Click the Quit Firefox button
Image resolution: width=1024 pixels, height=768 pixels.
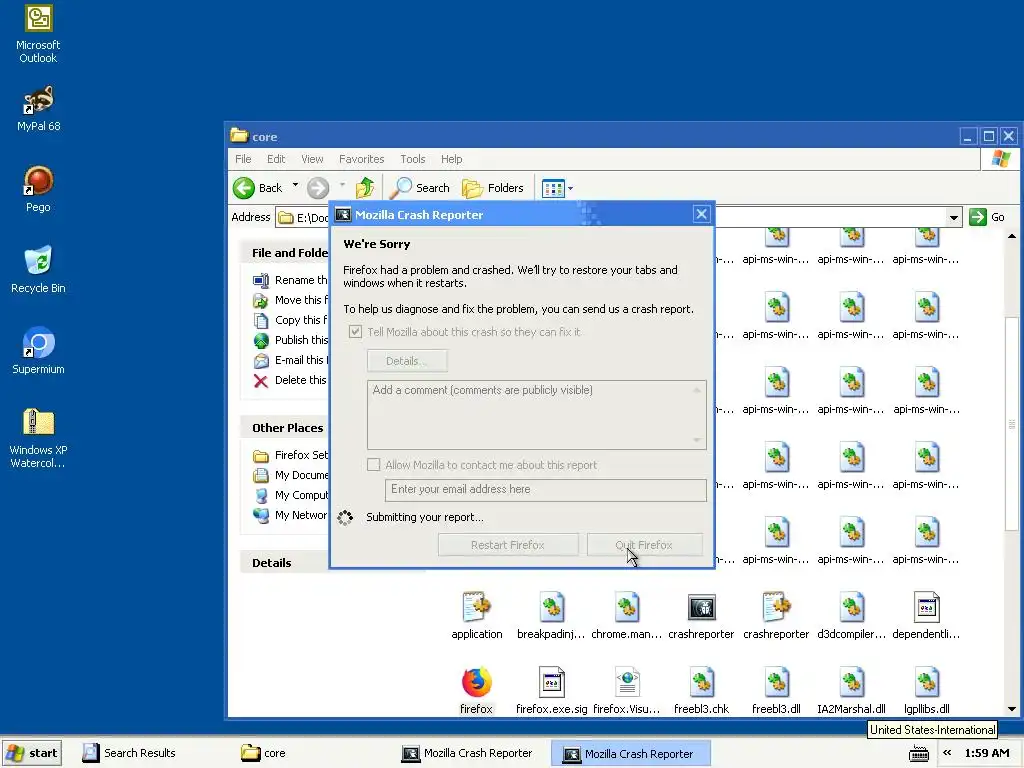point(645,545)
